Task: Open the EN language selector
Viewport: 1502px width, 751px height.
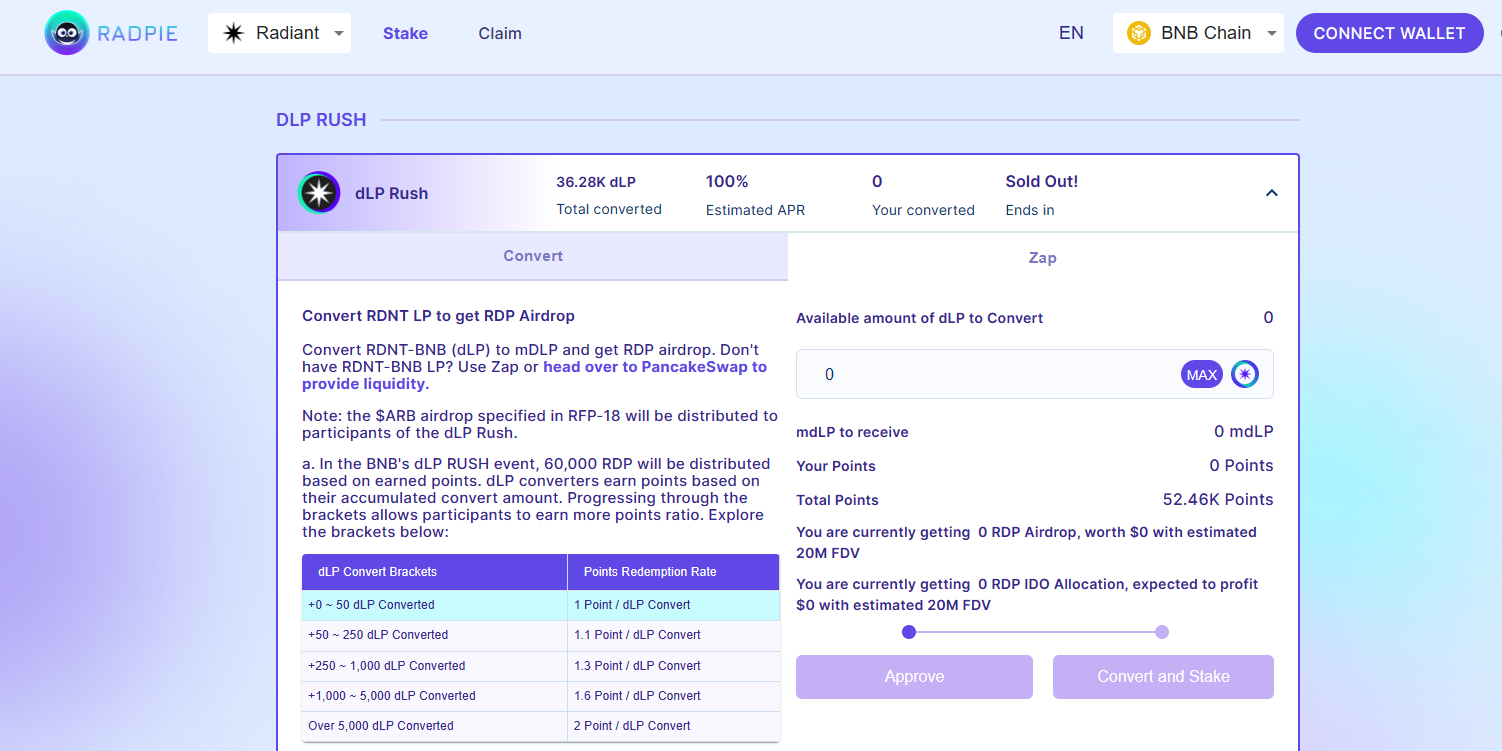Action: point(1071,33)
